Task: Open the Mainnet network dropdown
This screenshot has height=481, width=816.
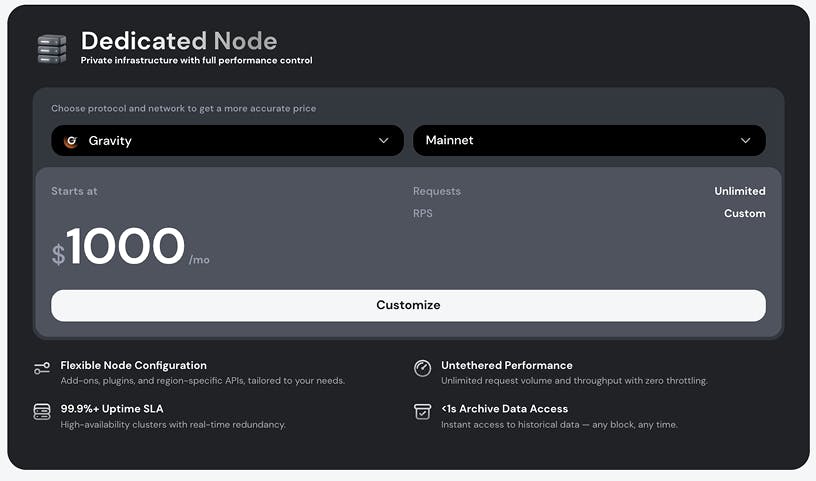Action: [589, 141]
